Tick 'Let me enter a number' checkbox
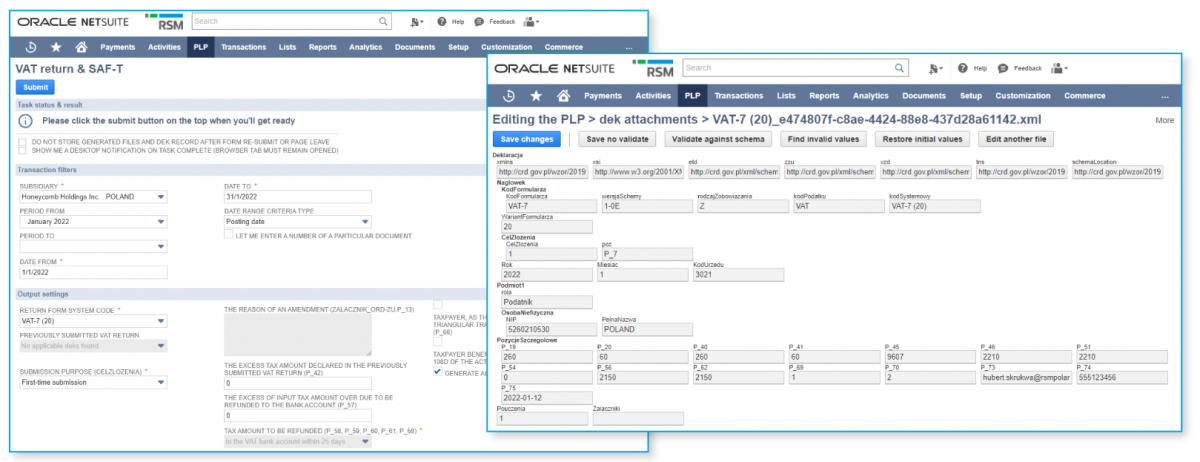The height and width of the screenshot is (462, 1200). pyautogui.click(x=229, y=234)
